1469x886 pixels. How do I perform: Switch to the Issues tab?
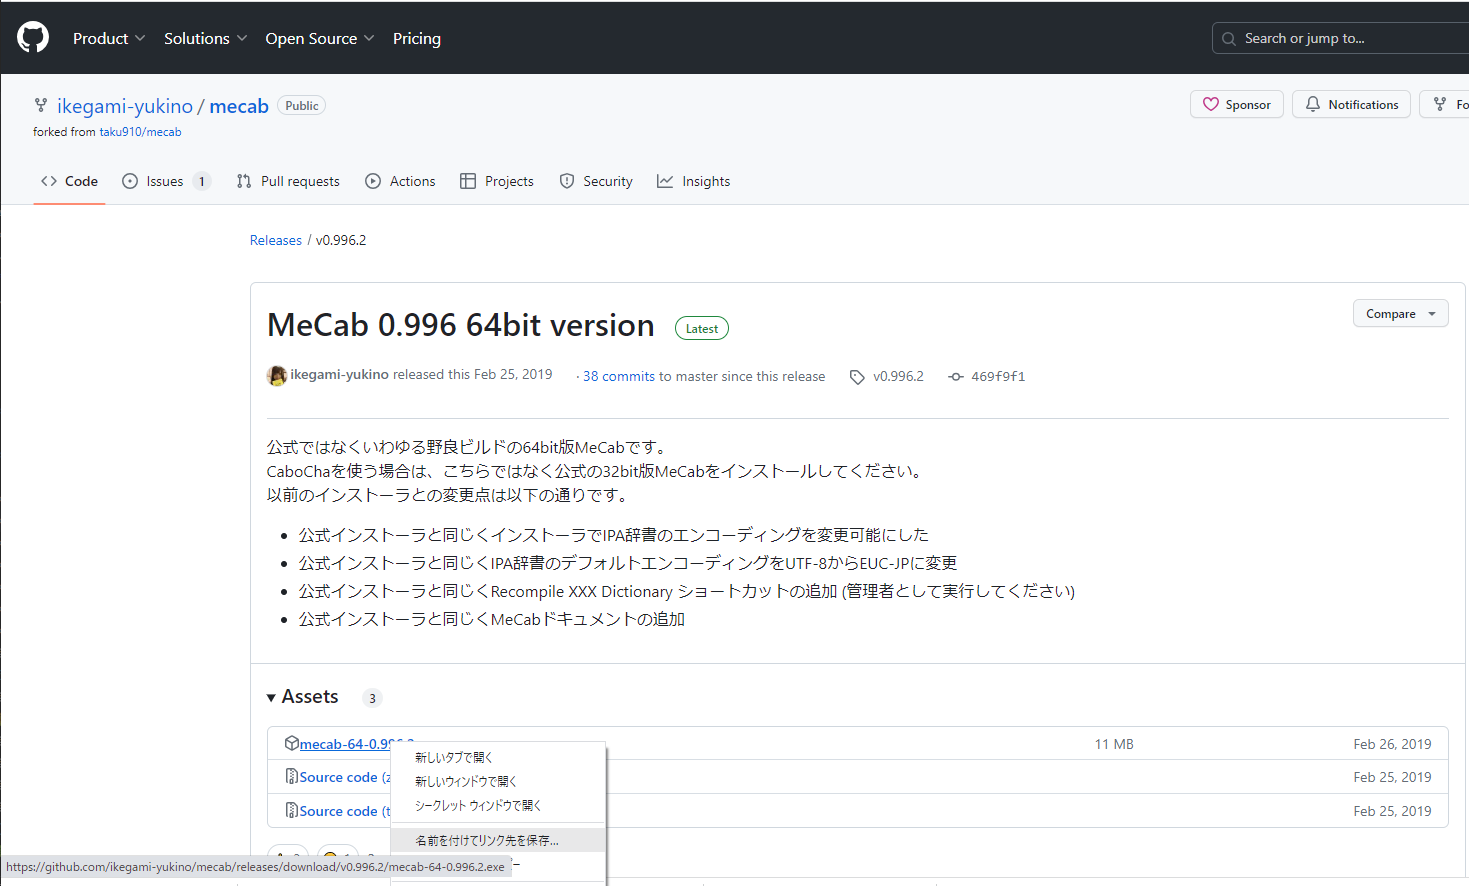166,181
